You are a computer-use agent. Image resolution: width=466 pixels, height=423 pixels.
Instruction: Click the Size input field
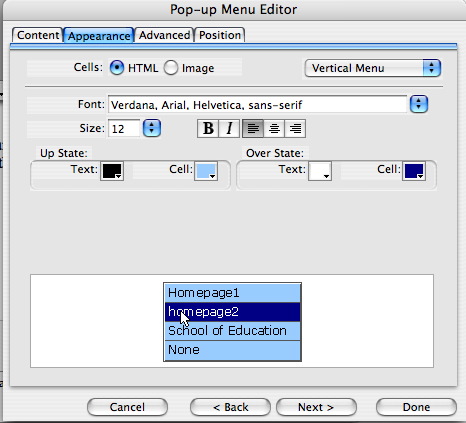point(124,128)
